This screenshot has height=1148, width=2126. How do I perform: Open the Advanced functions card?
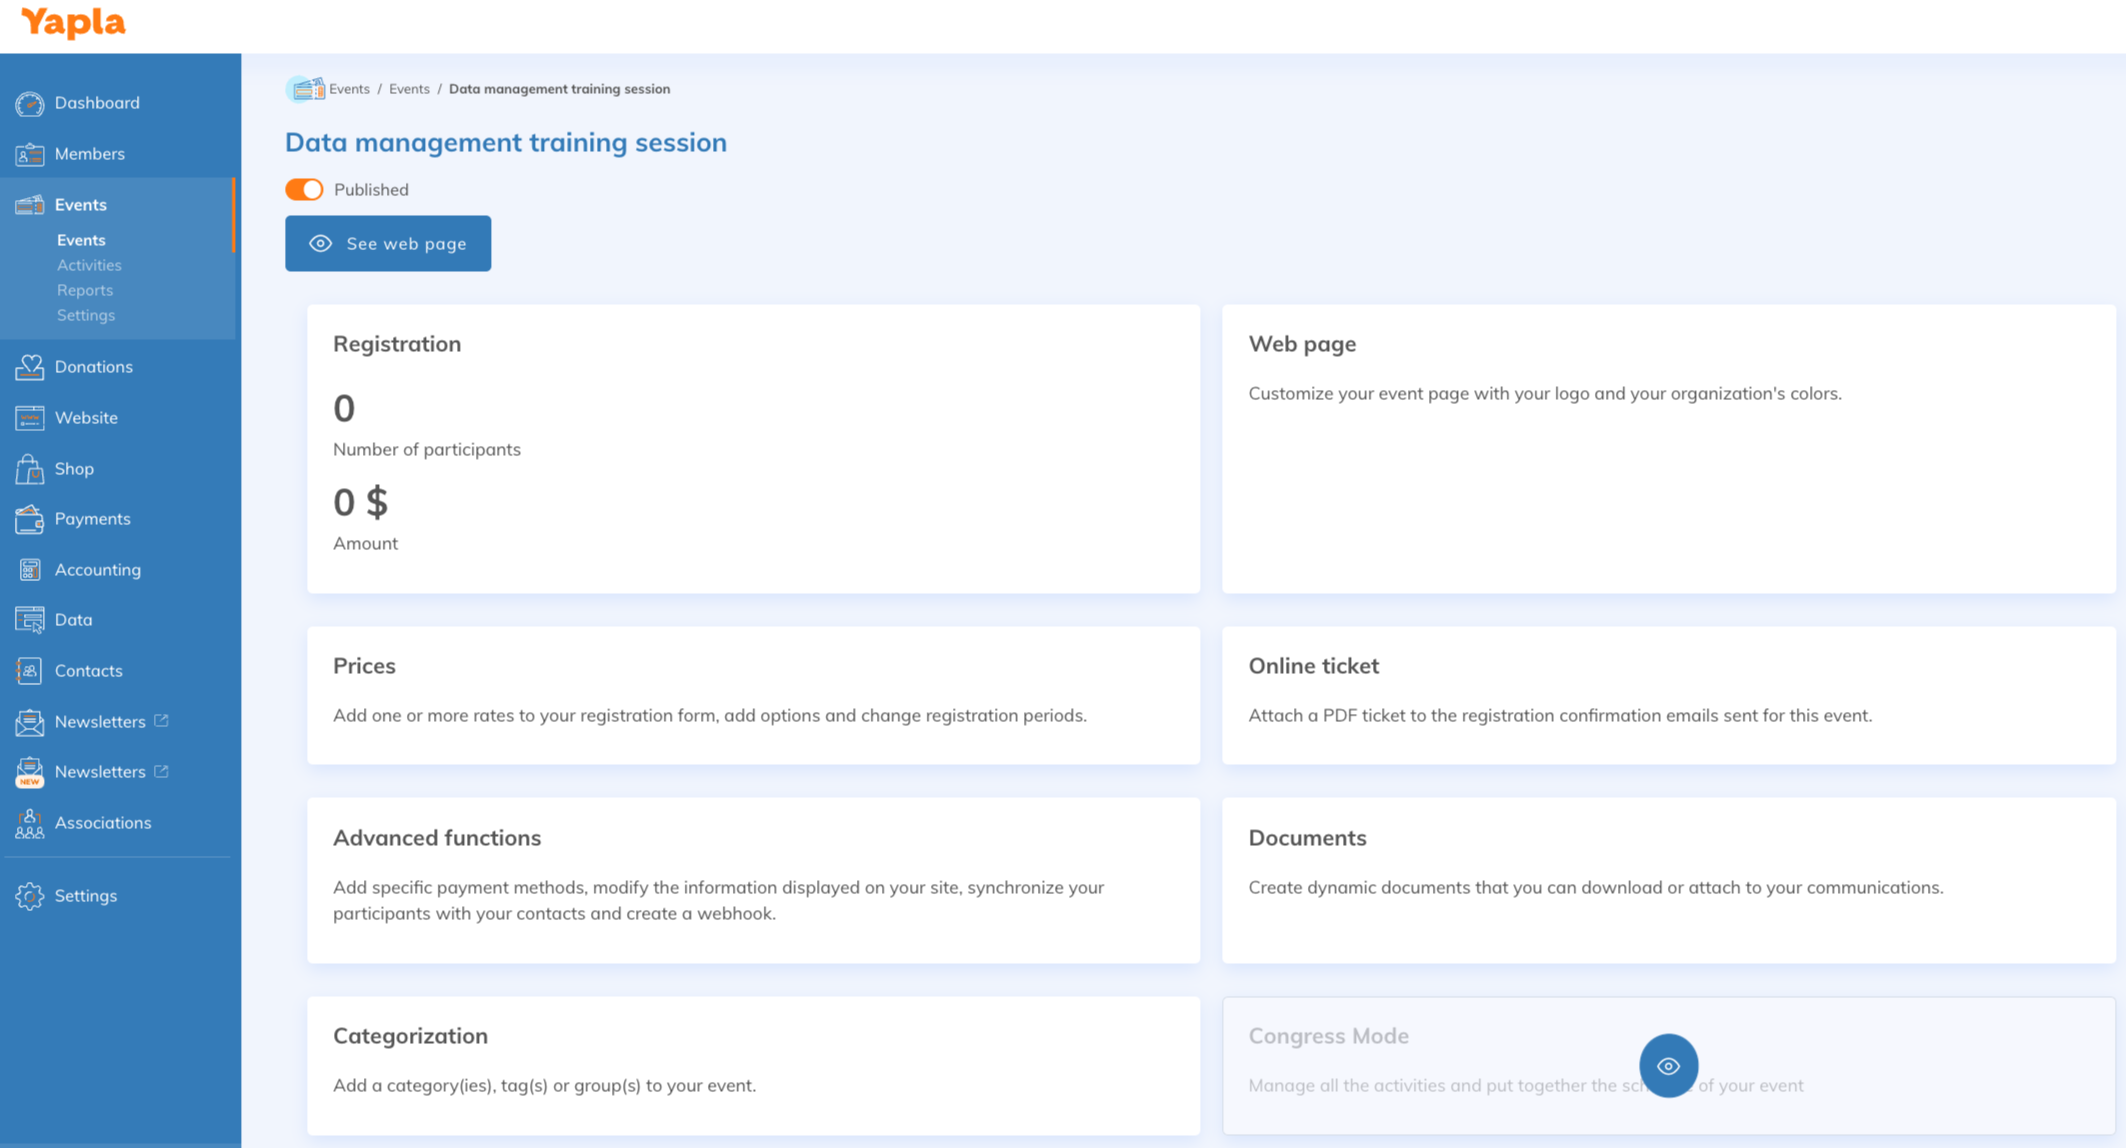[x=752, y=880]
